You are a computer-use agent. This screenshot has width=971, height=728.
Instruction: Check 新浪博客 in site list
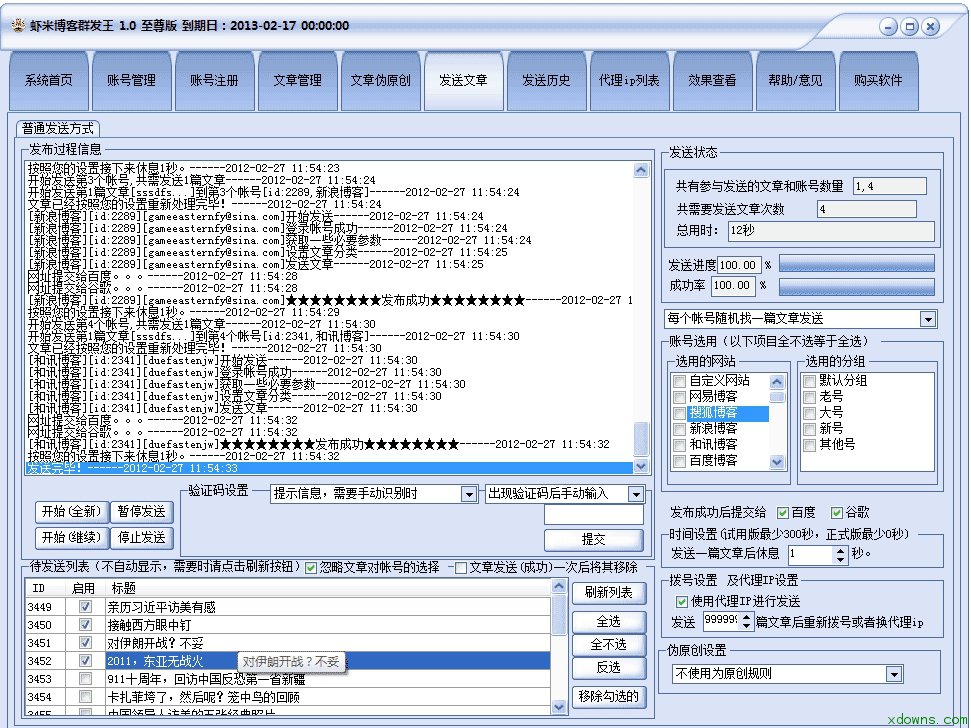679,429
